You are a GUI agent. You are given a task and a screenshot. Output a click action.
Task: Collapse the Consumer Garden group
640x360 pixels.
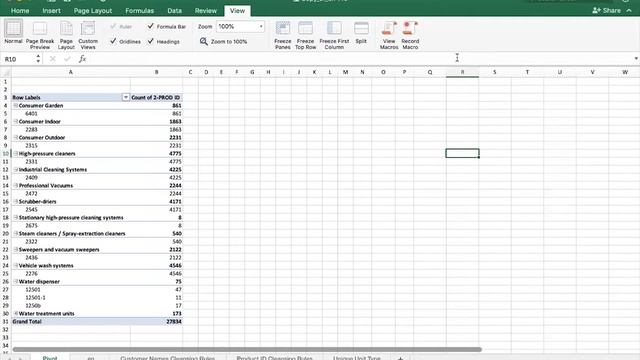click(x=16, y=105)
